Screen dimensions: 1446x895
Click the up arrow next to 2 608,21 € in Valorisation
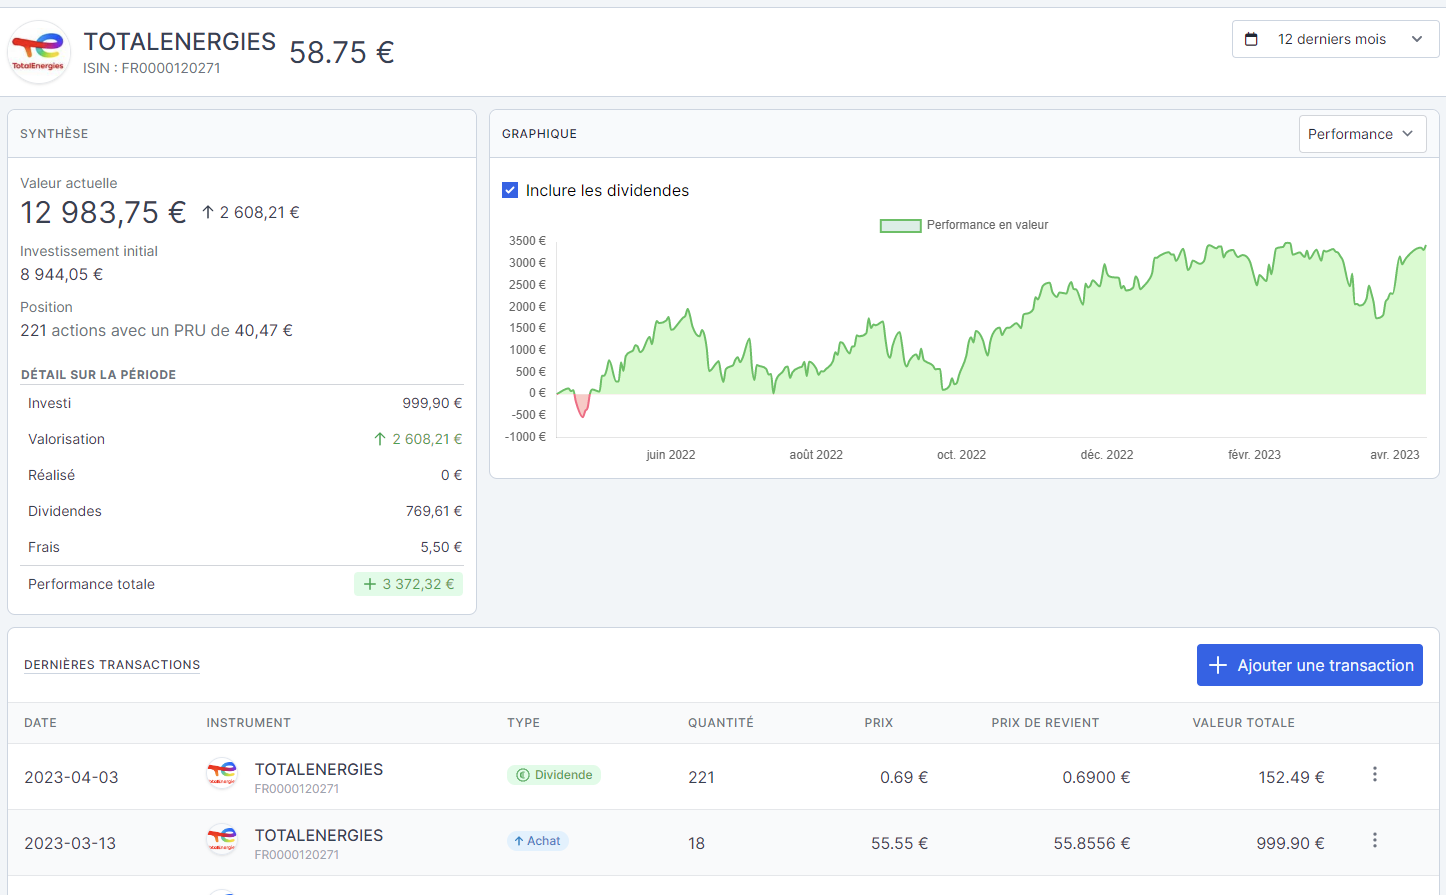click(380, 439)
